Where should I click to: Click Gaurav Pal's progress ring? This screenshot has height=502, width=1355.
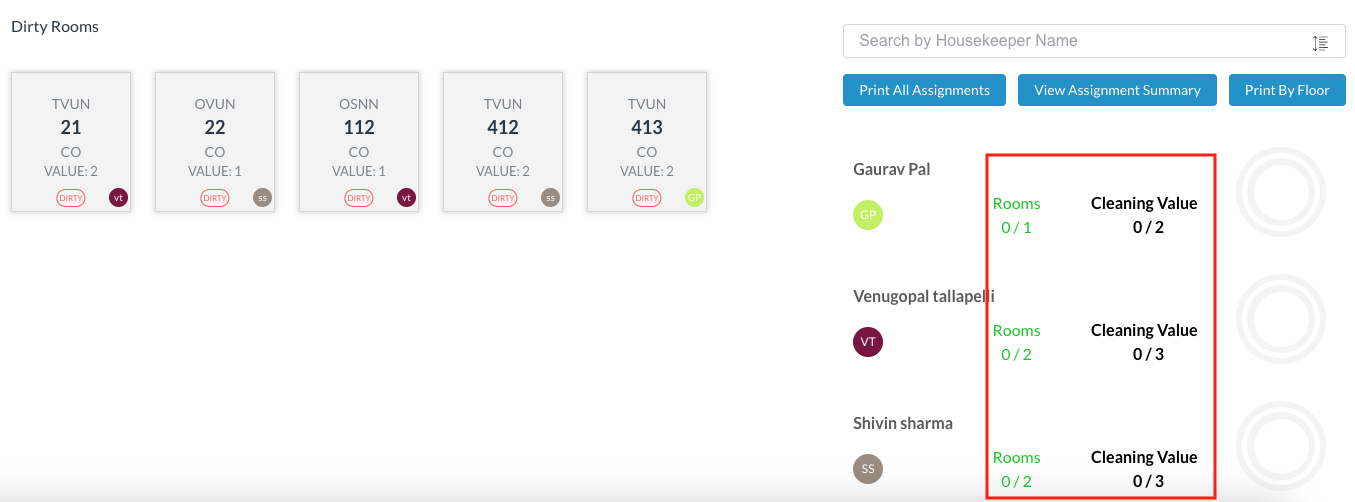click(1281, 192)
